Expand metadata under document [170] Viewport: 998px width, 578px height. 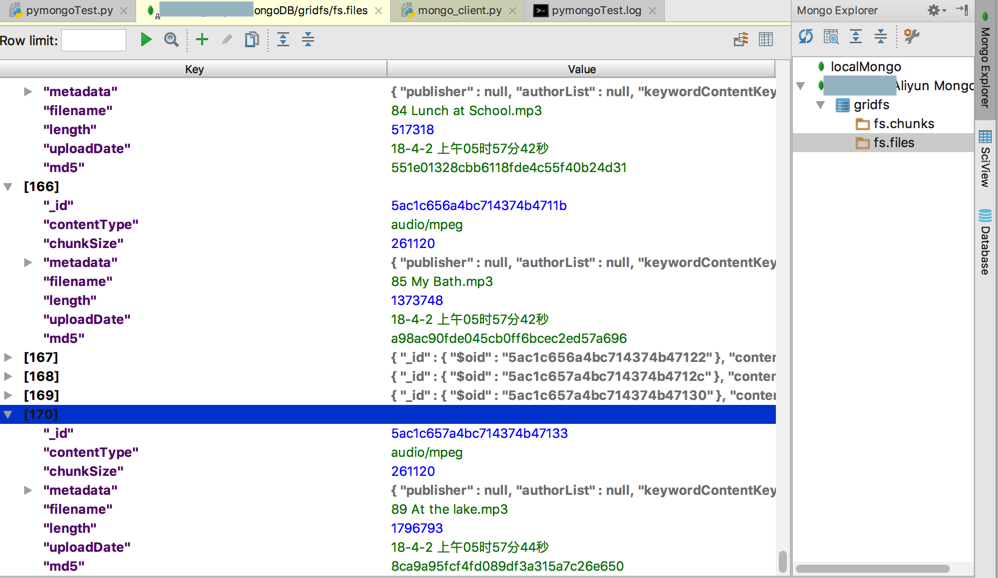[28, 490]
